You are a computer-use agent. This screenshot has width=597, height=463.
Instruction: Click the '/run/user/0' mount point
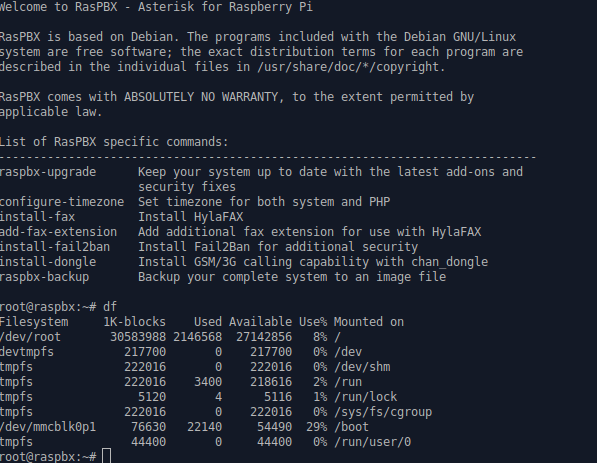pyautogui.click(x=372, y=442)
